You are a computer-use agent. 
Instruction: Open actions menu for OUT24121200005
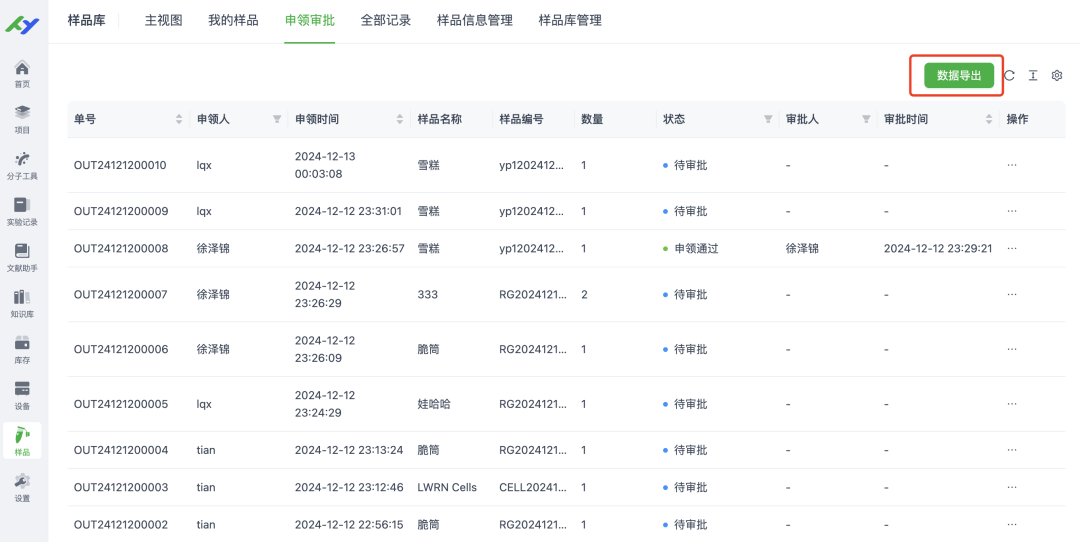(1012, 404)
